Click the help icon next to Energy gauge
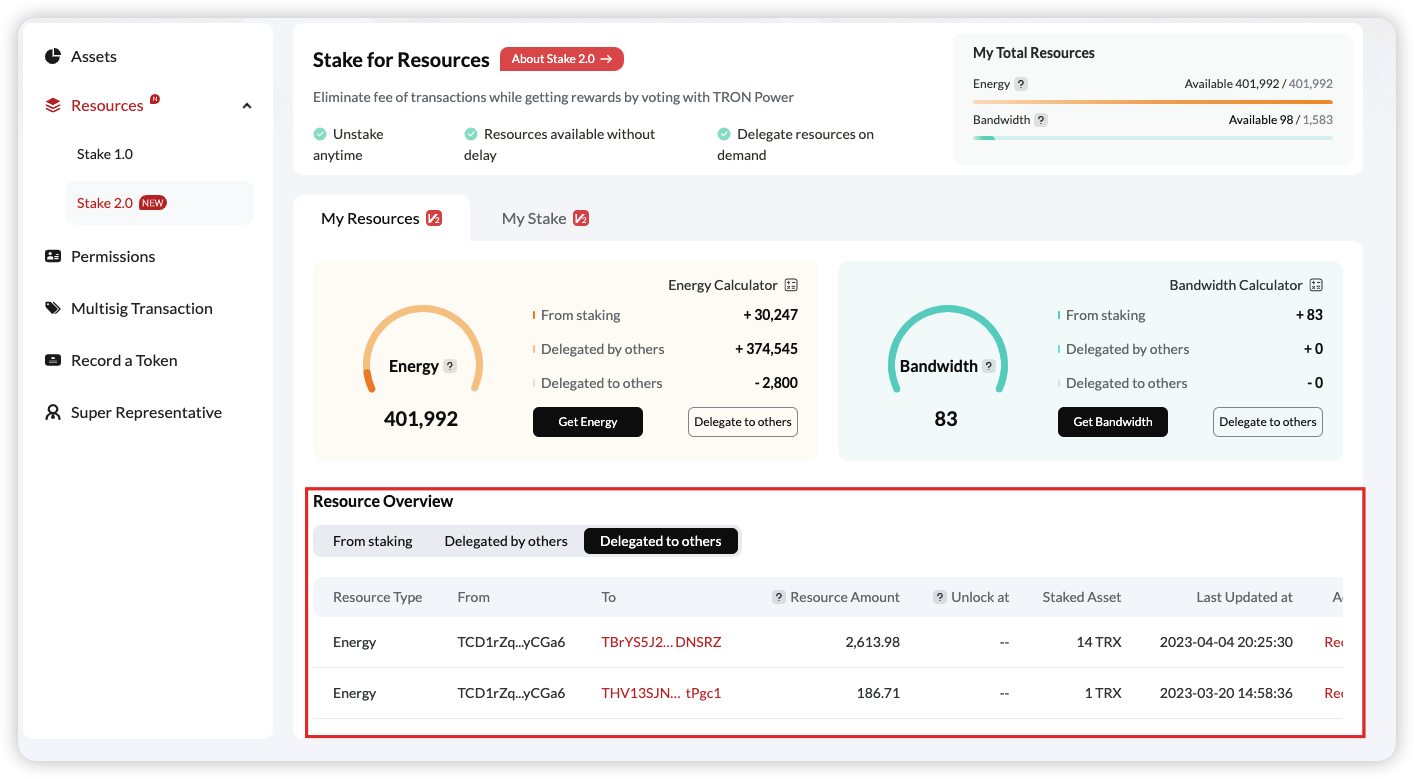This screenshot has width=1414, height=779. click(x=450, y=366)
